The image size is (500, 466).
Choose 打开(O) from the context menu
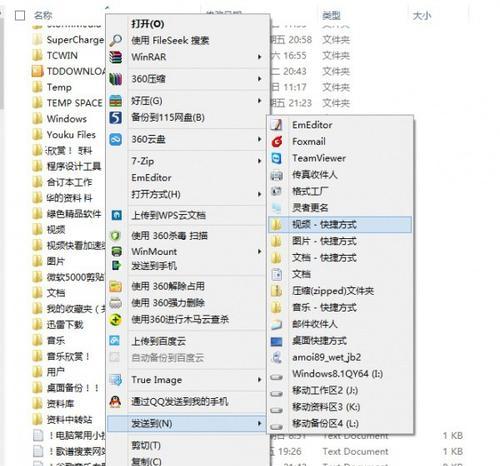188,24
